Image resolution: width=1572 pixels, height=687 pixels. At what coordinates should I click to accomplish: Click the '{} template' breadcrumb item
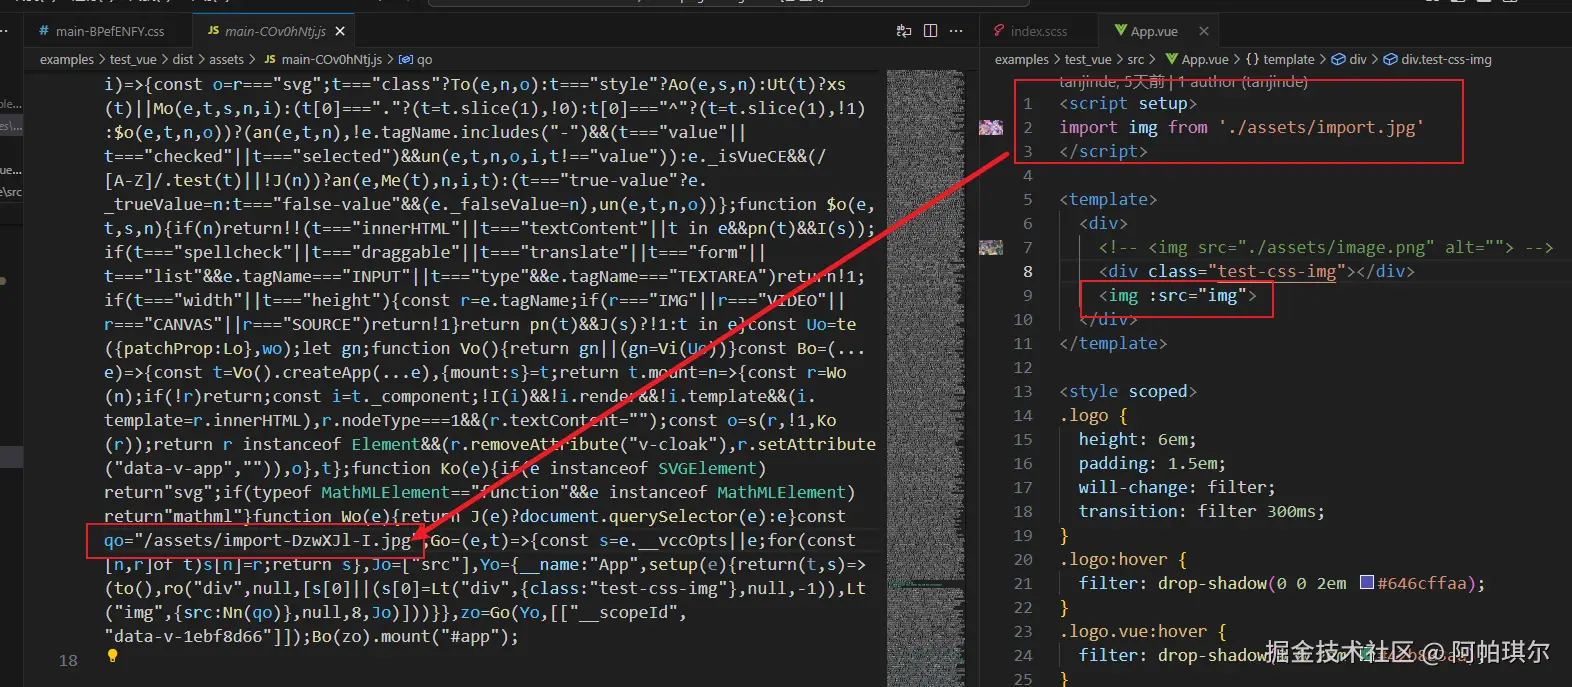(1280, 59)
